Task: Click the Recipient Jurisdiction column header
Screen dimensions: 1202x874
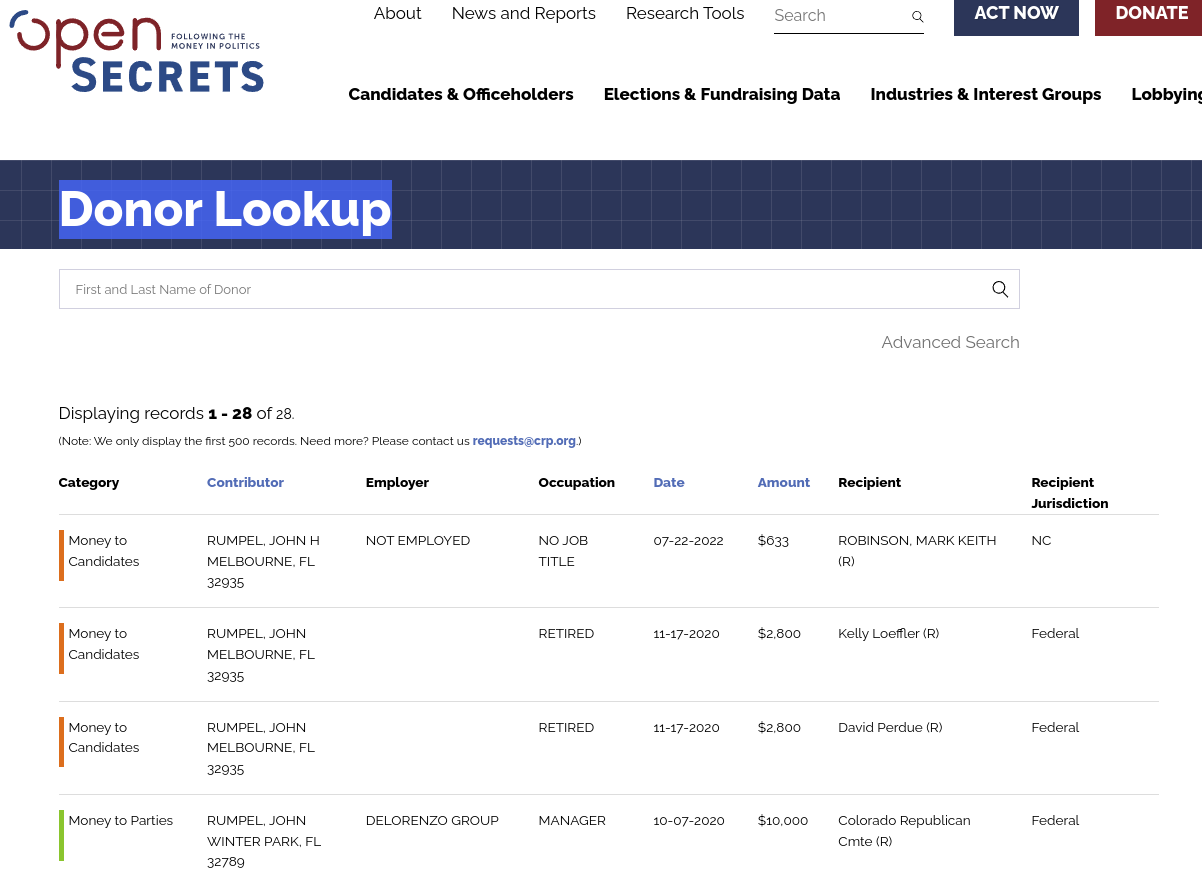Action: tap(1069, 493)
